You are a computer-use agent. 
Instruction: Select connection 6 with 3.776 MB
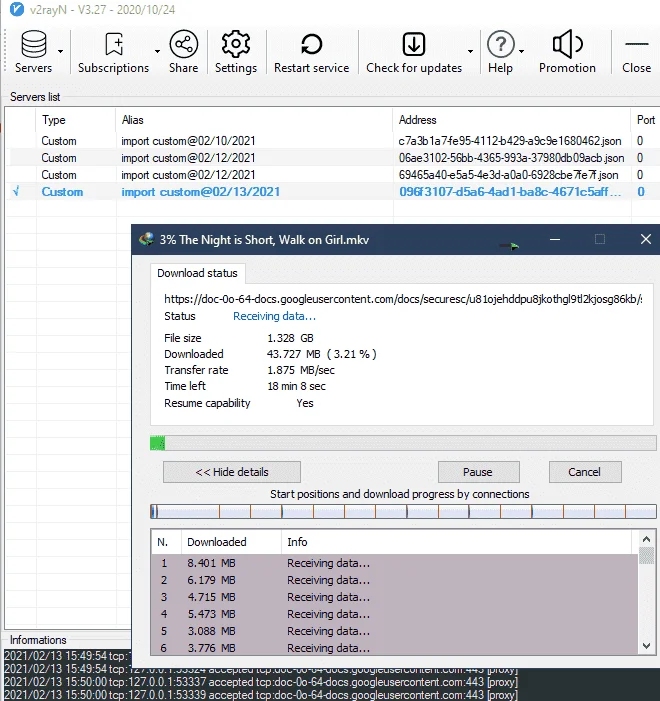[394, 648]
